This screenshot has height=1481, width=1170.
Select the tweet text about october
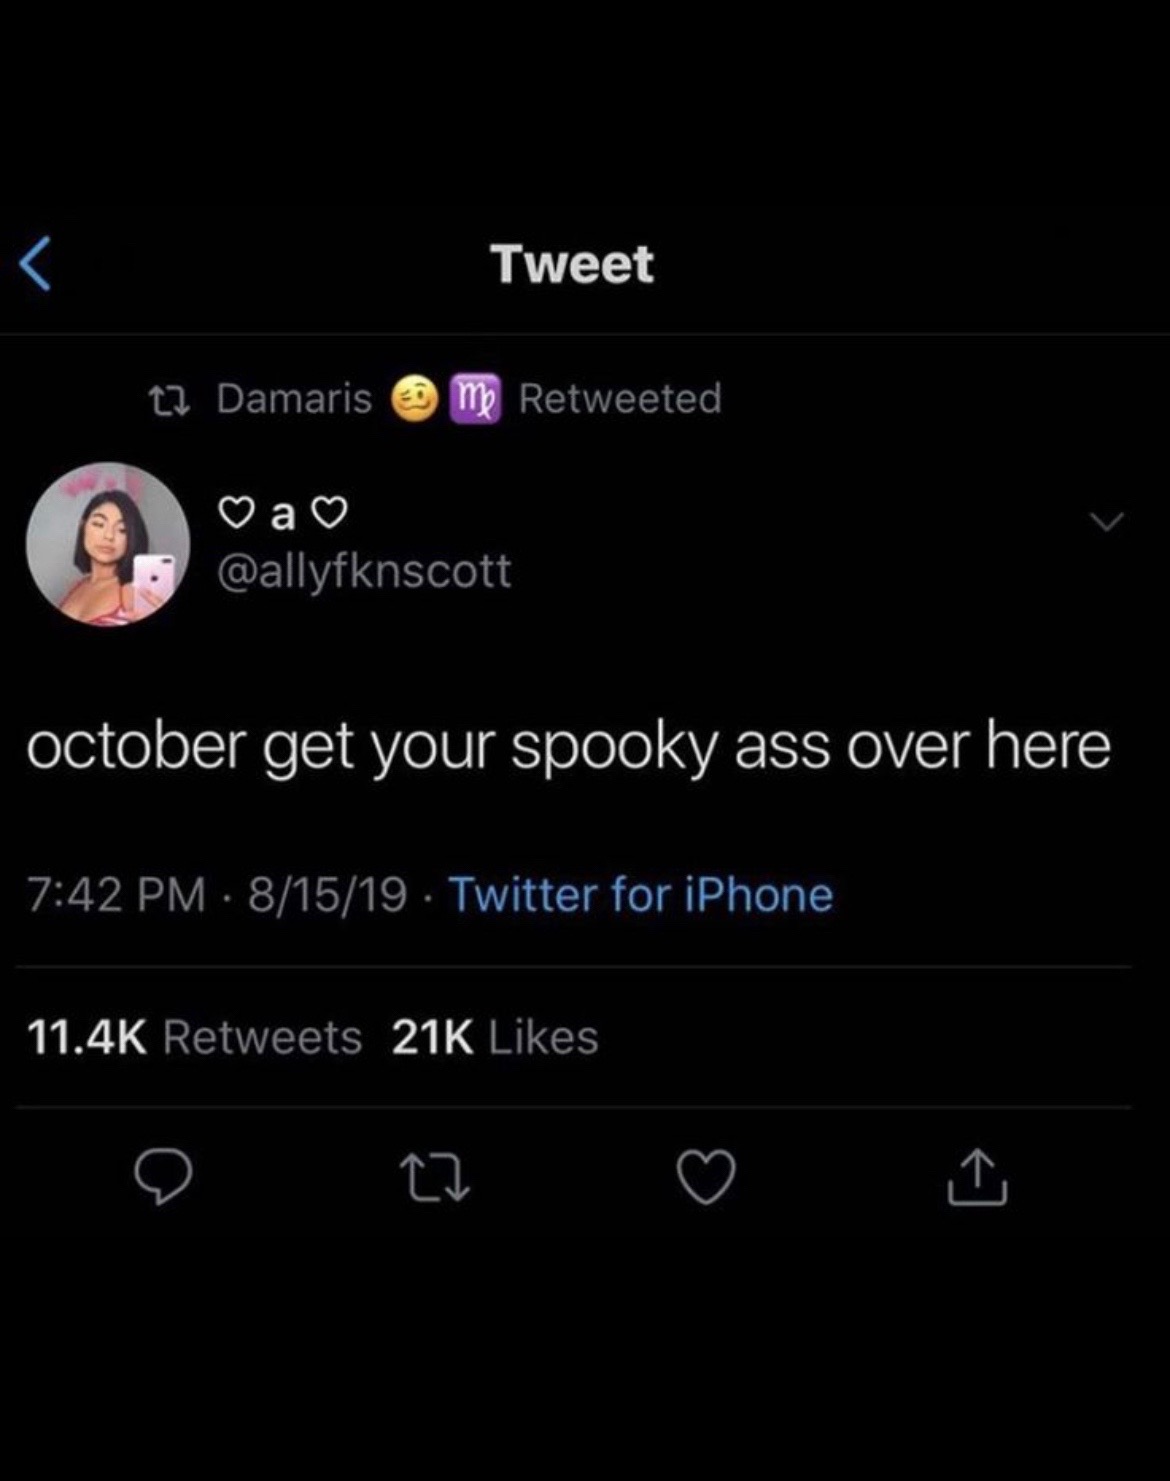click(569, 748)
